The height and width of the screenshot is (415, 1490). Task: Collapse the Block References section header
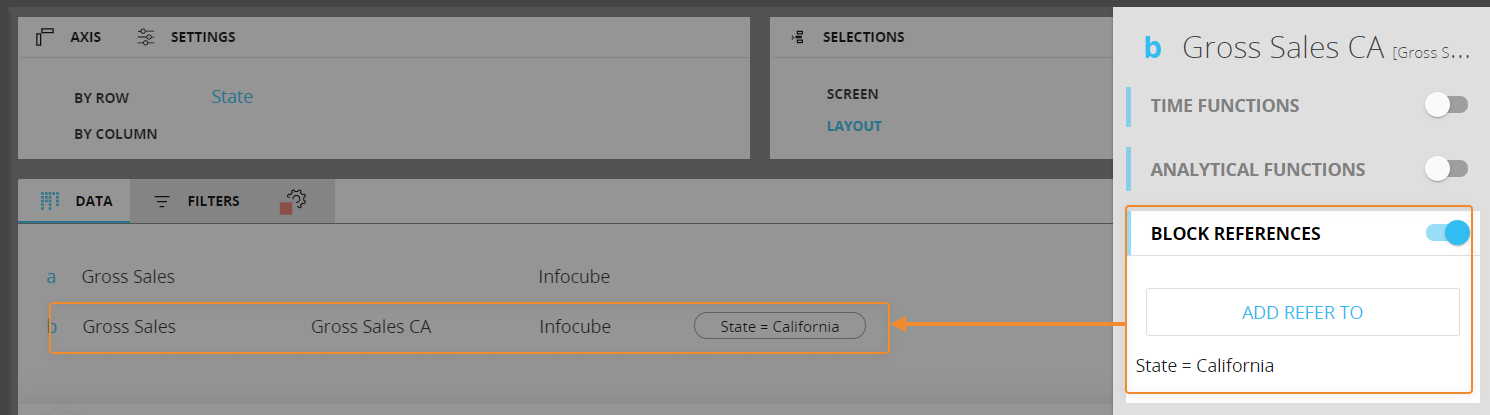1235,233
